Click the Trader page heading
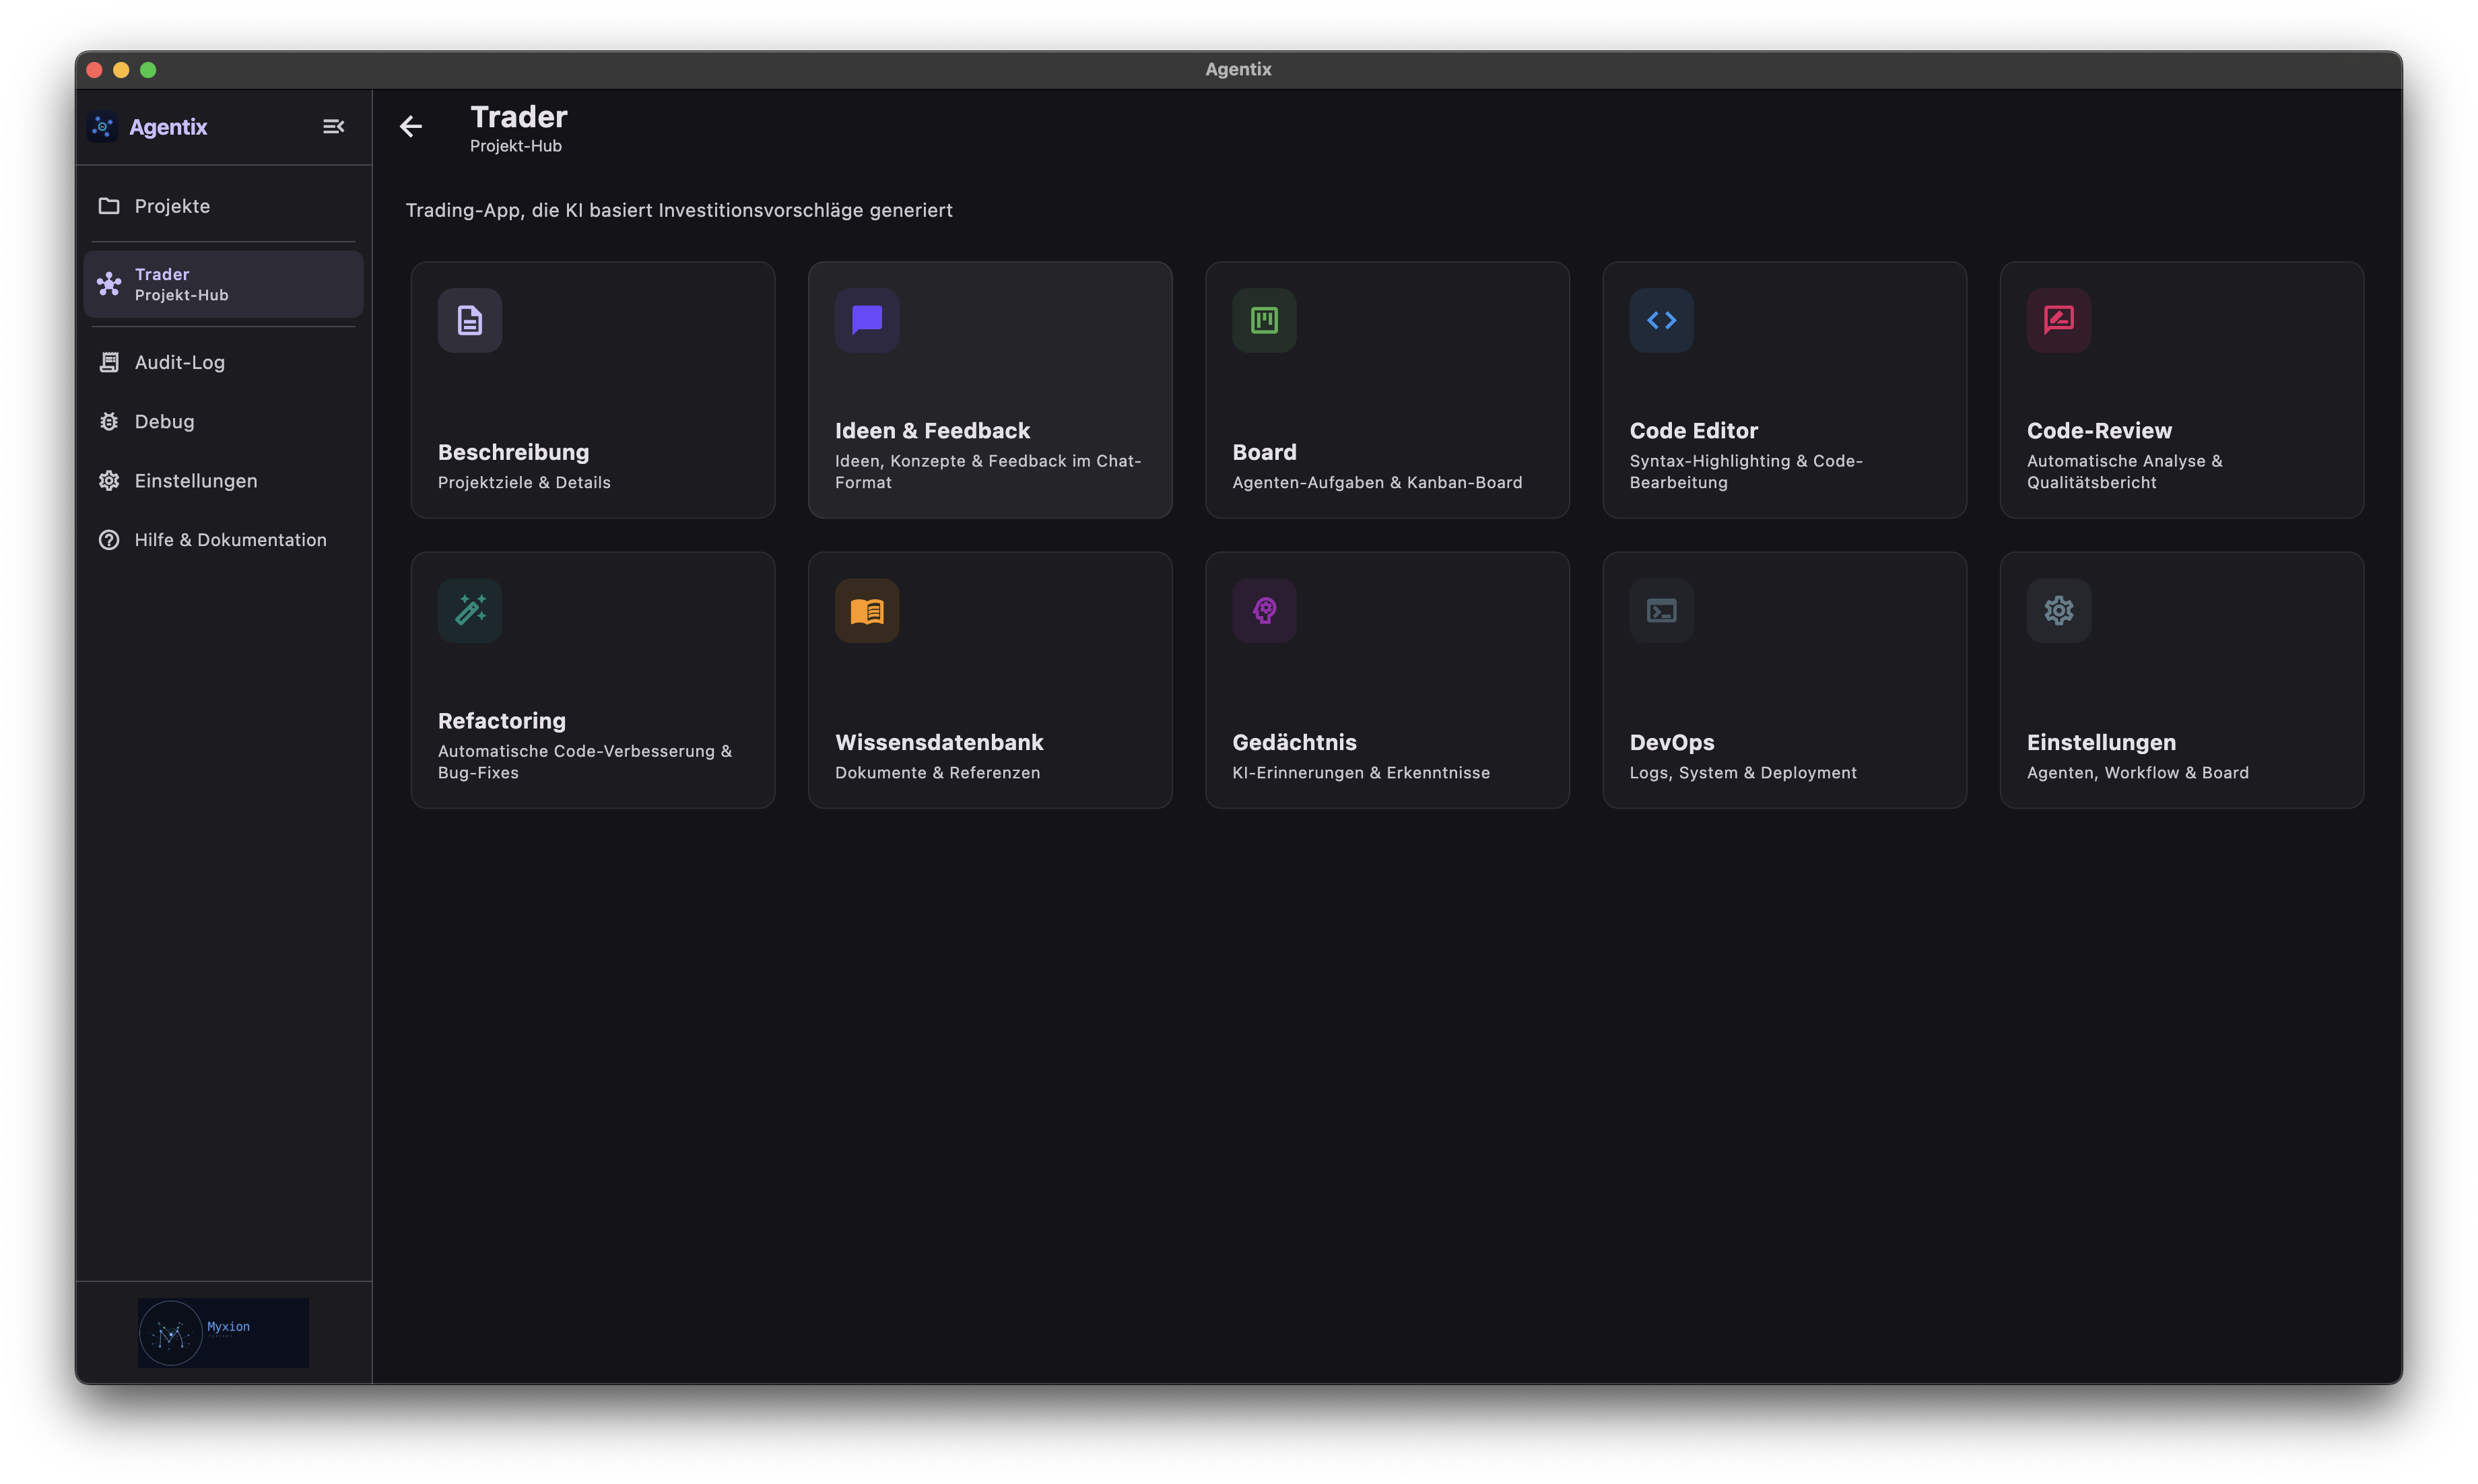This screenshot has width=2478, height=1484. click(518, 117)
